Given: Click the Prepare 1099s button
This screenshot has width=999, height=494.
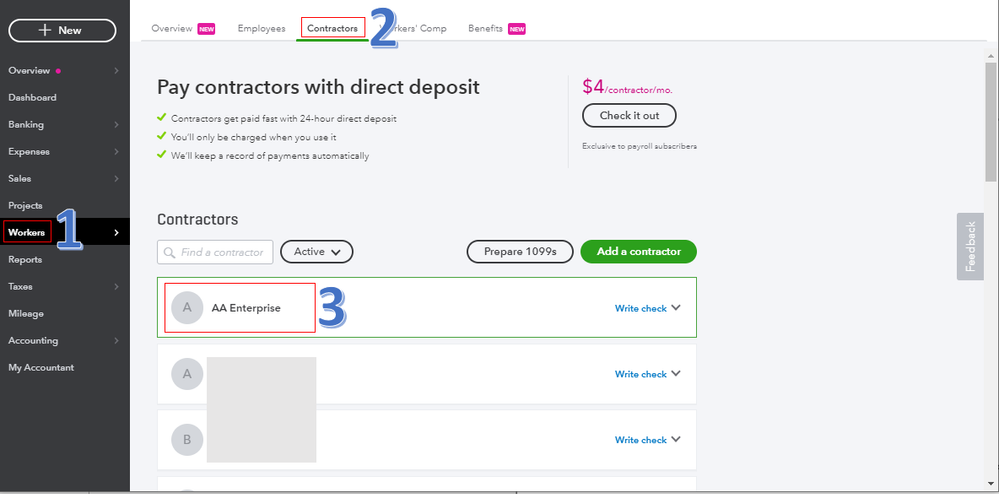Looking at the screenshot, I should click(x=520, y=252).
